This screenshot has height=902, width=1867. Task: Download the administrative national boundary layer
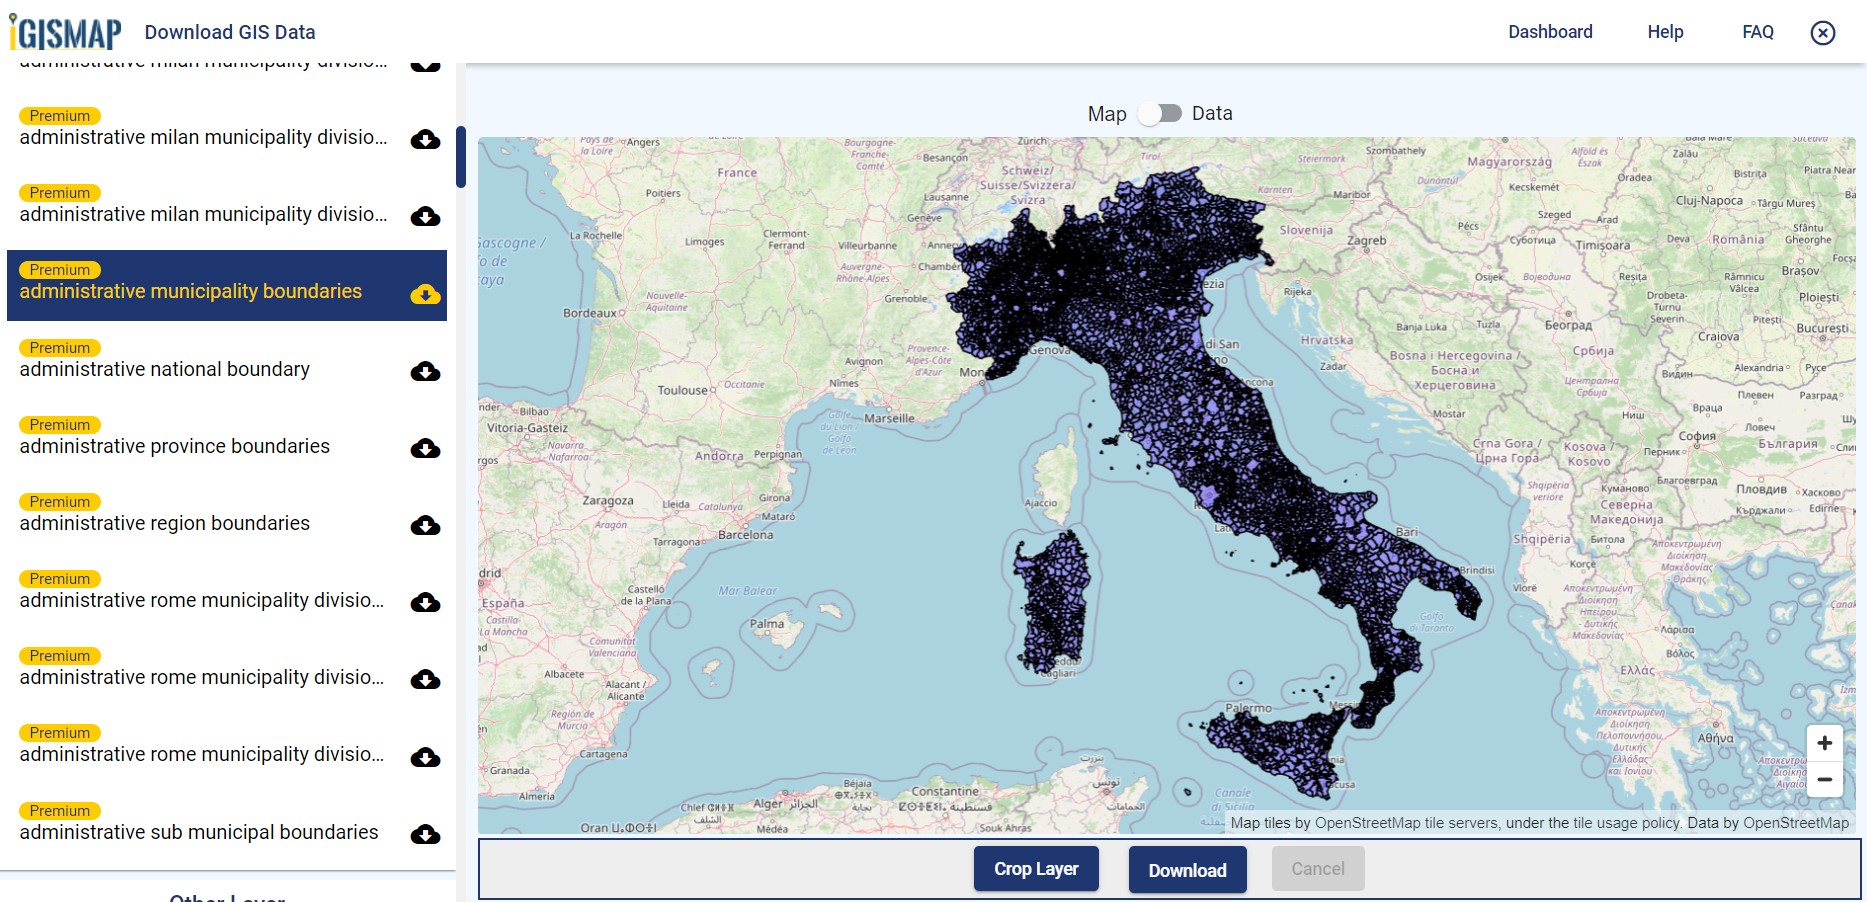coord(425,371)
